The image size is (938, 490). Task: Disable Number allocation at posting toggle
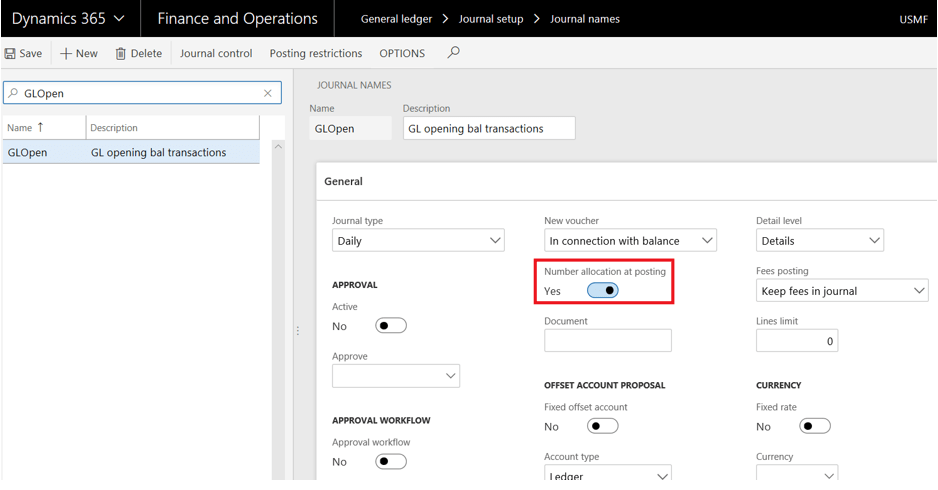point(602,290)
